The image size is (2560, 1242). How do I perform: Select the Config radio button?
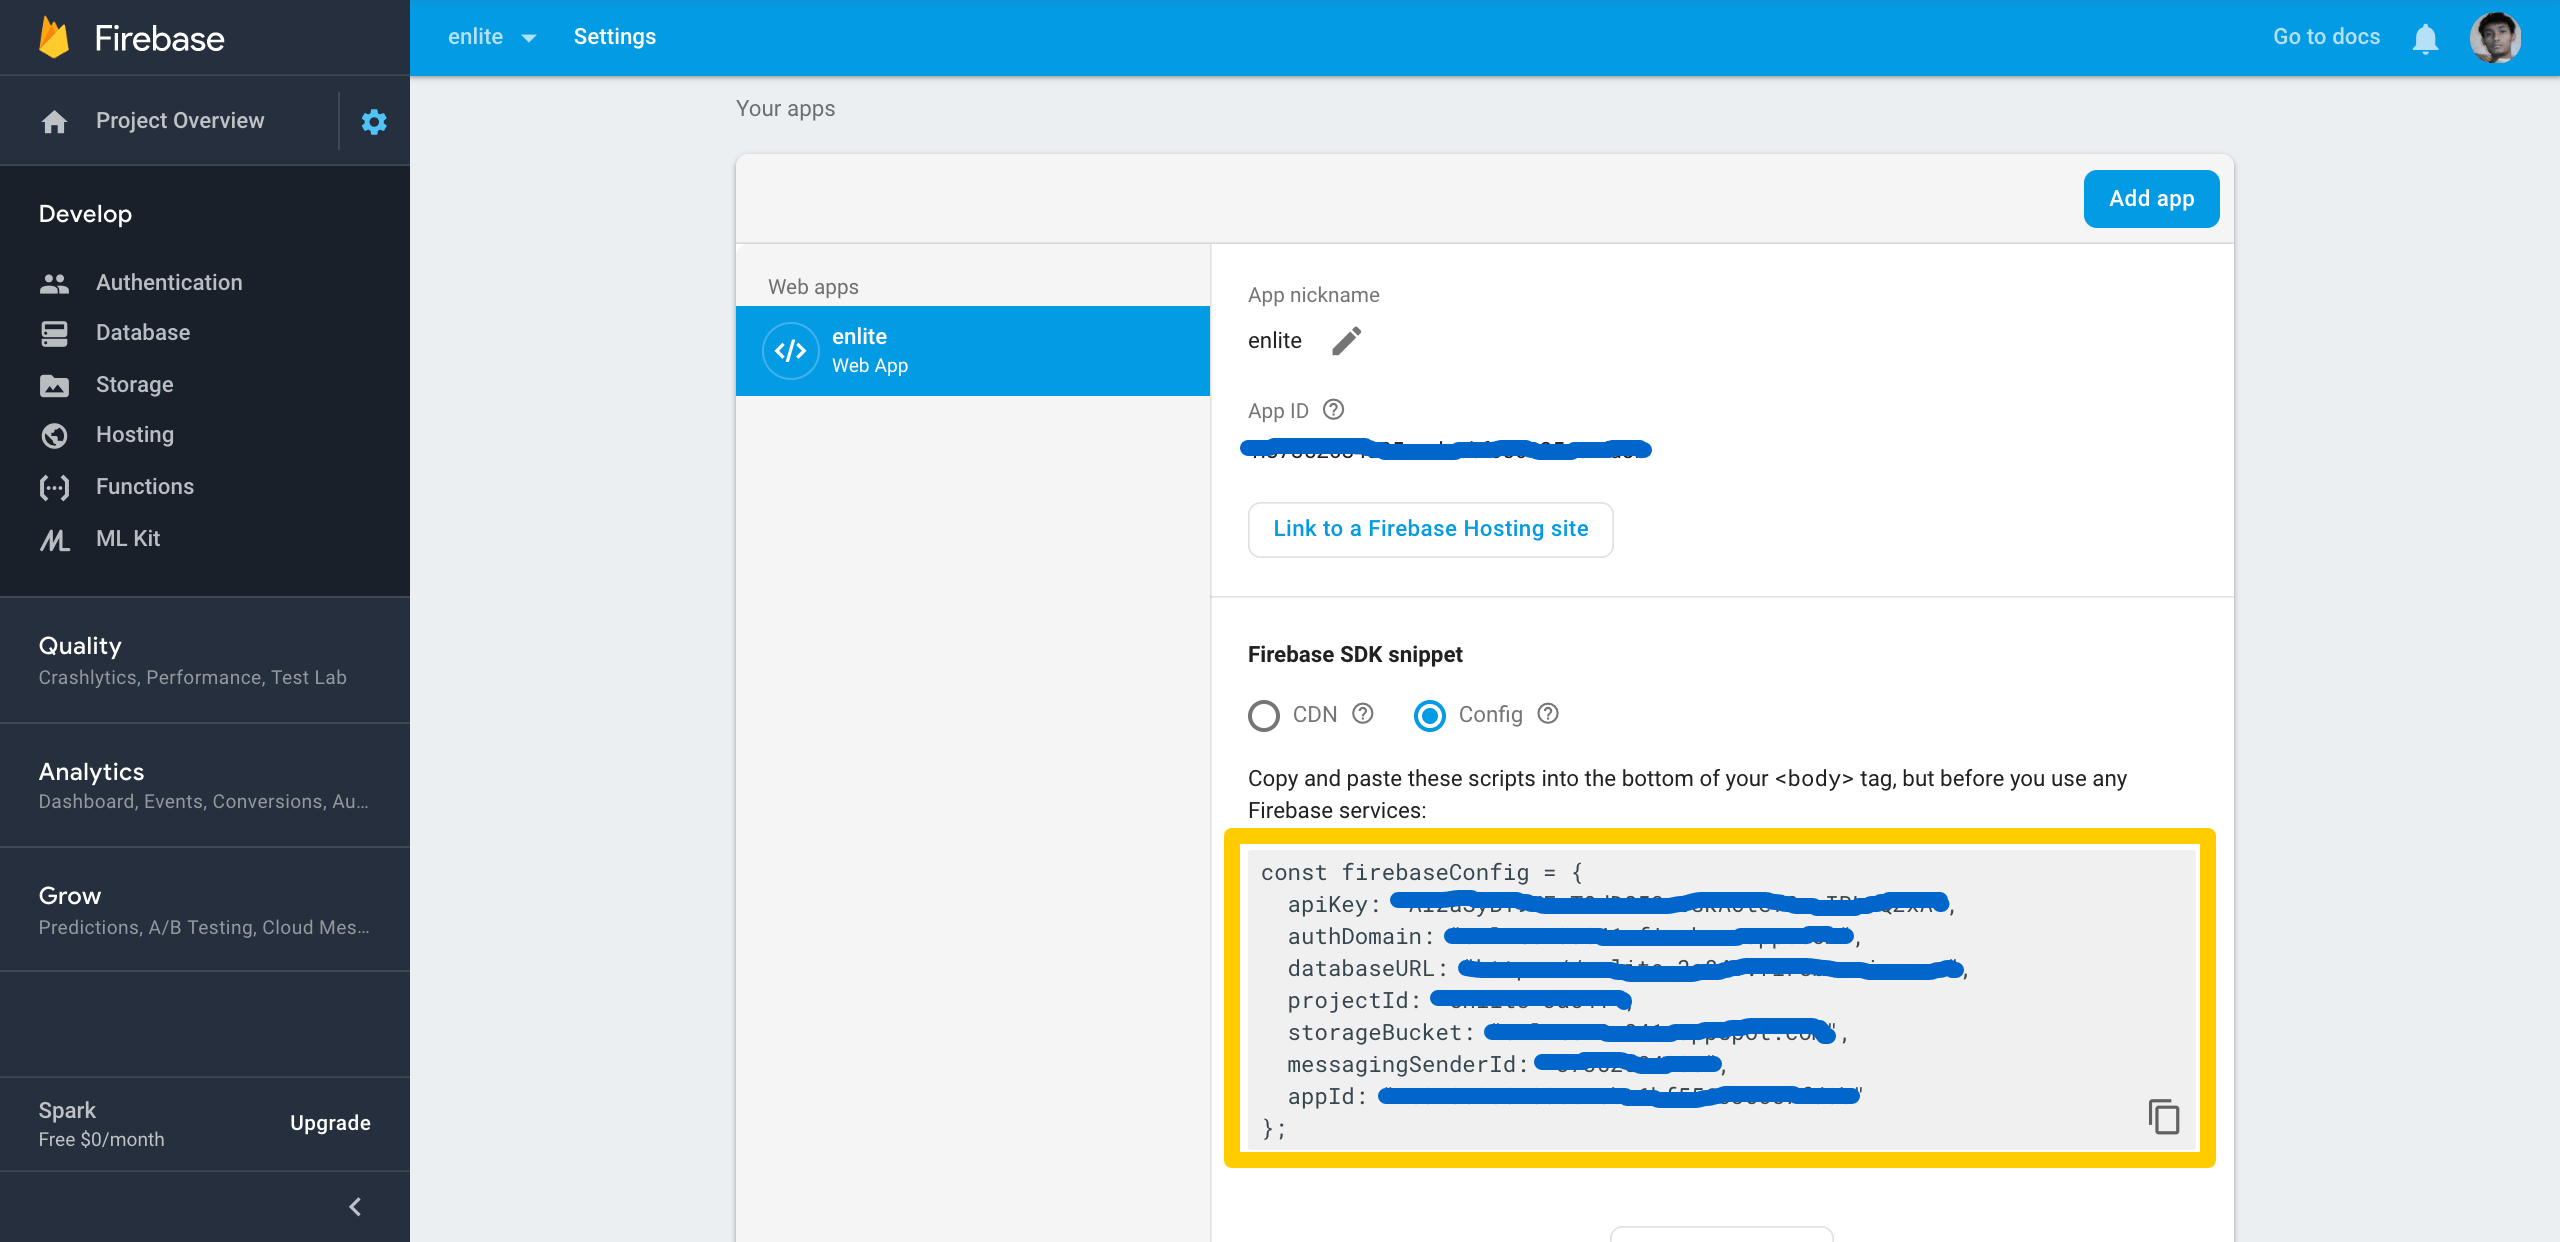pos(1430,715)
